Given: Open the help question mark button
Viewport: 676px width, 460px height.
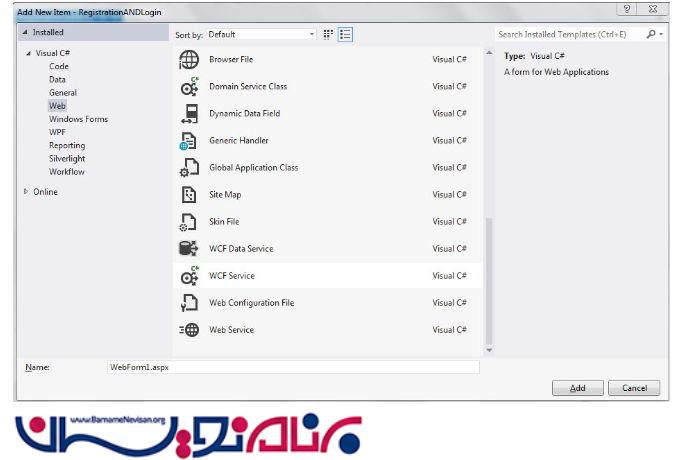Looking at the screenshot, I should [627, 9].
